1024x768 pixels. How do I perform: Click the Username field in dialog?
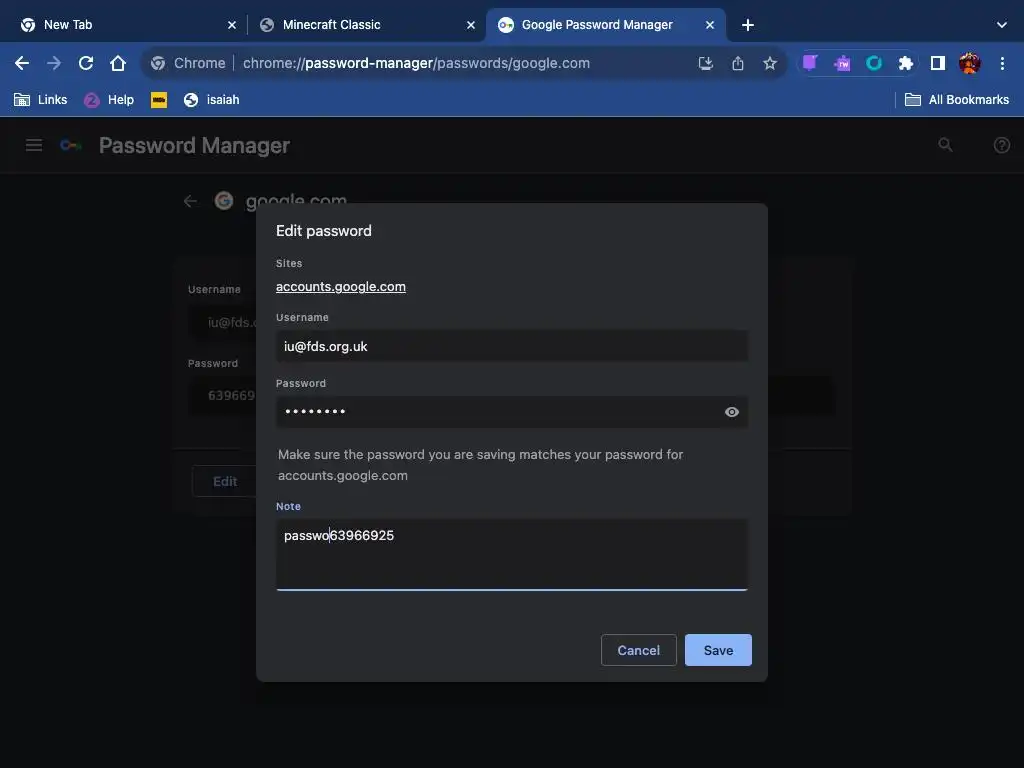click(x=512, y=346)
